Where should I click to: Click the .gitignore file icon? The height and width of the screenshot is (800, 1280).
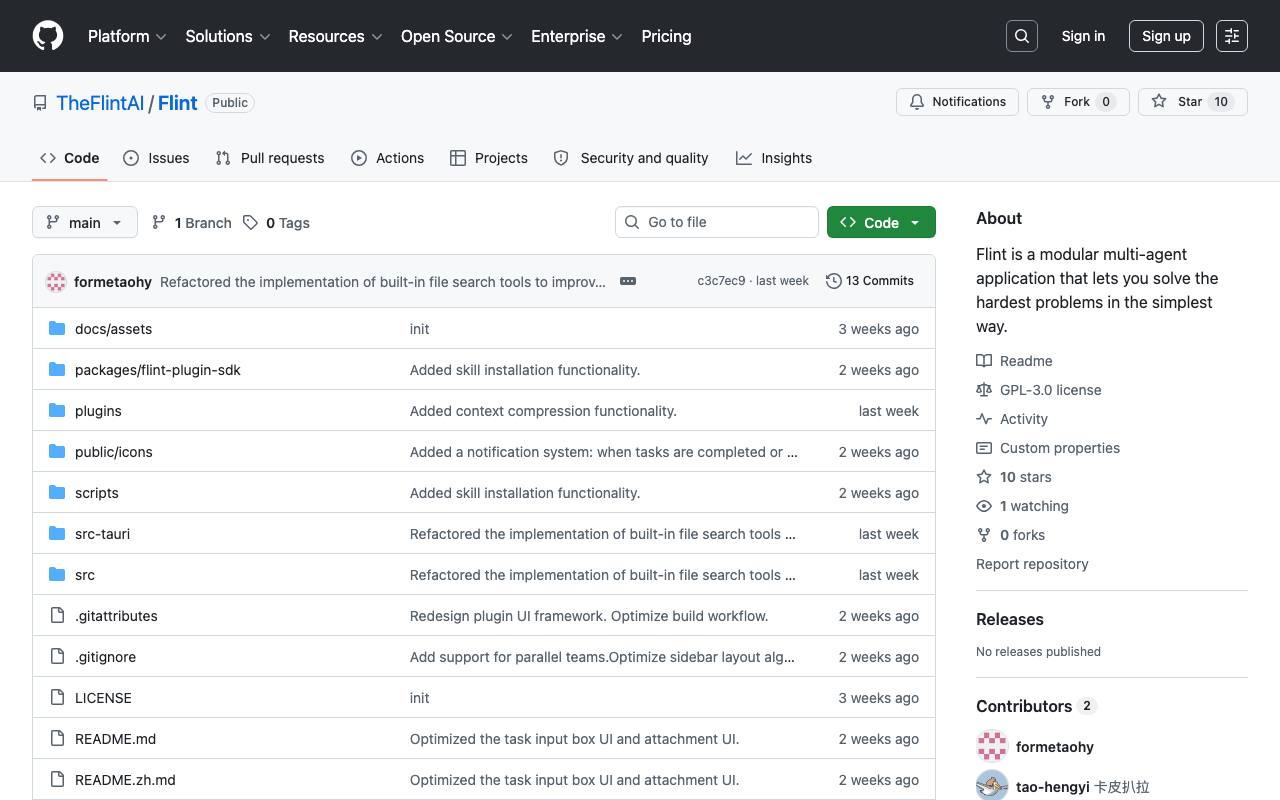click(57, 657)
